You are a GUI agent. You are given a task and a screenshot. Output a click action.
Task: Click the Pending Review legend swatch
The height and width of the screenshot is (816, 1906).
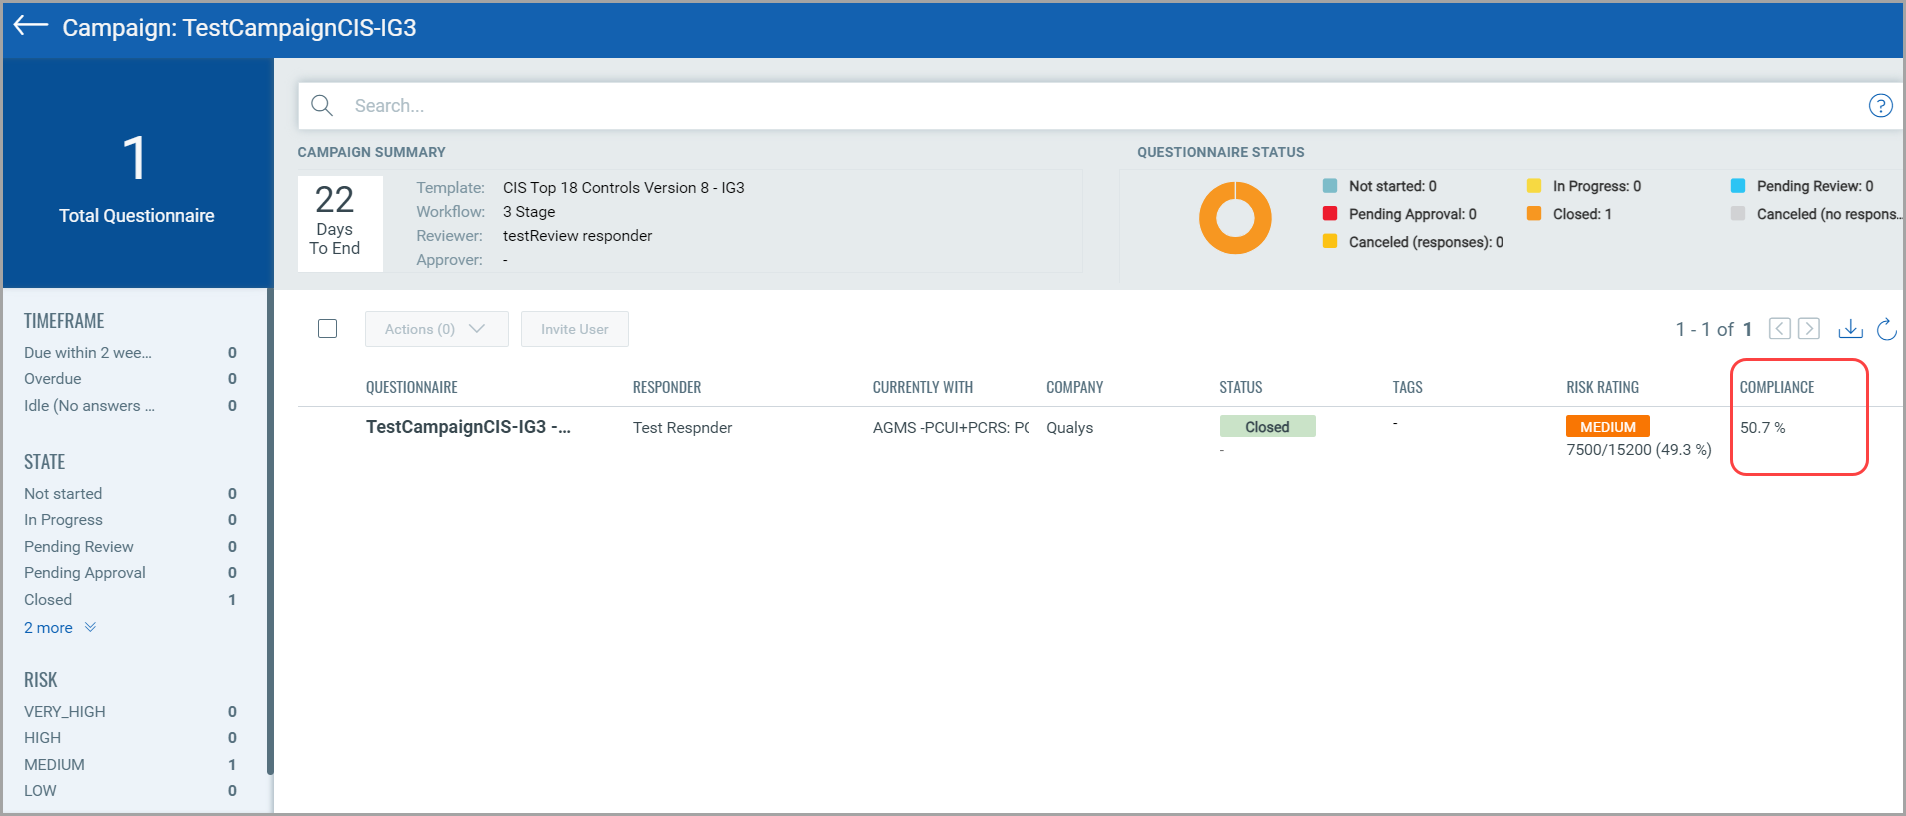click(1737, 186)
